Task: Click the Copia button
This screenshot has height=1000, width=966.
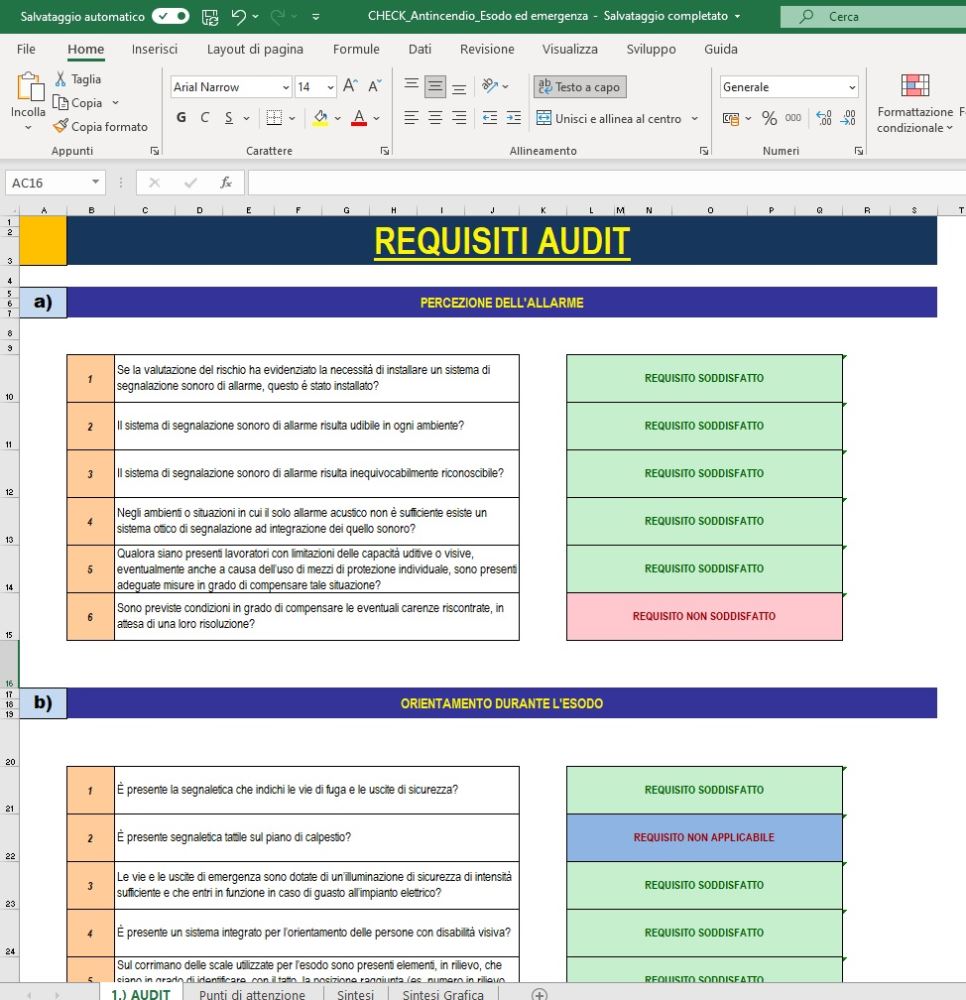Action: [78, 103]
